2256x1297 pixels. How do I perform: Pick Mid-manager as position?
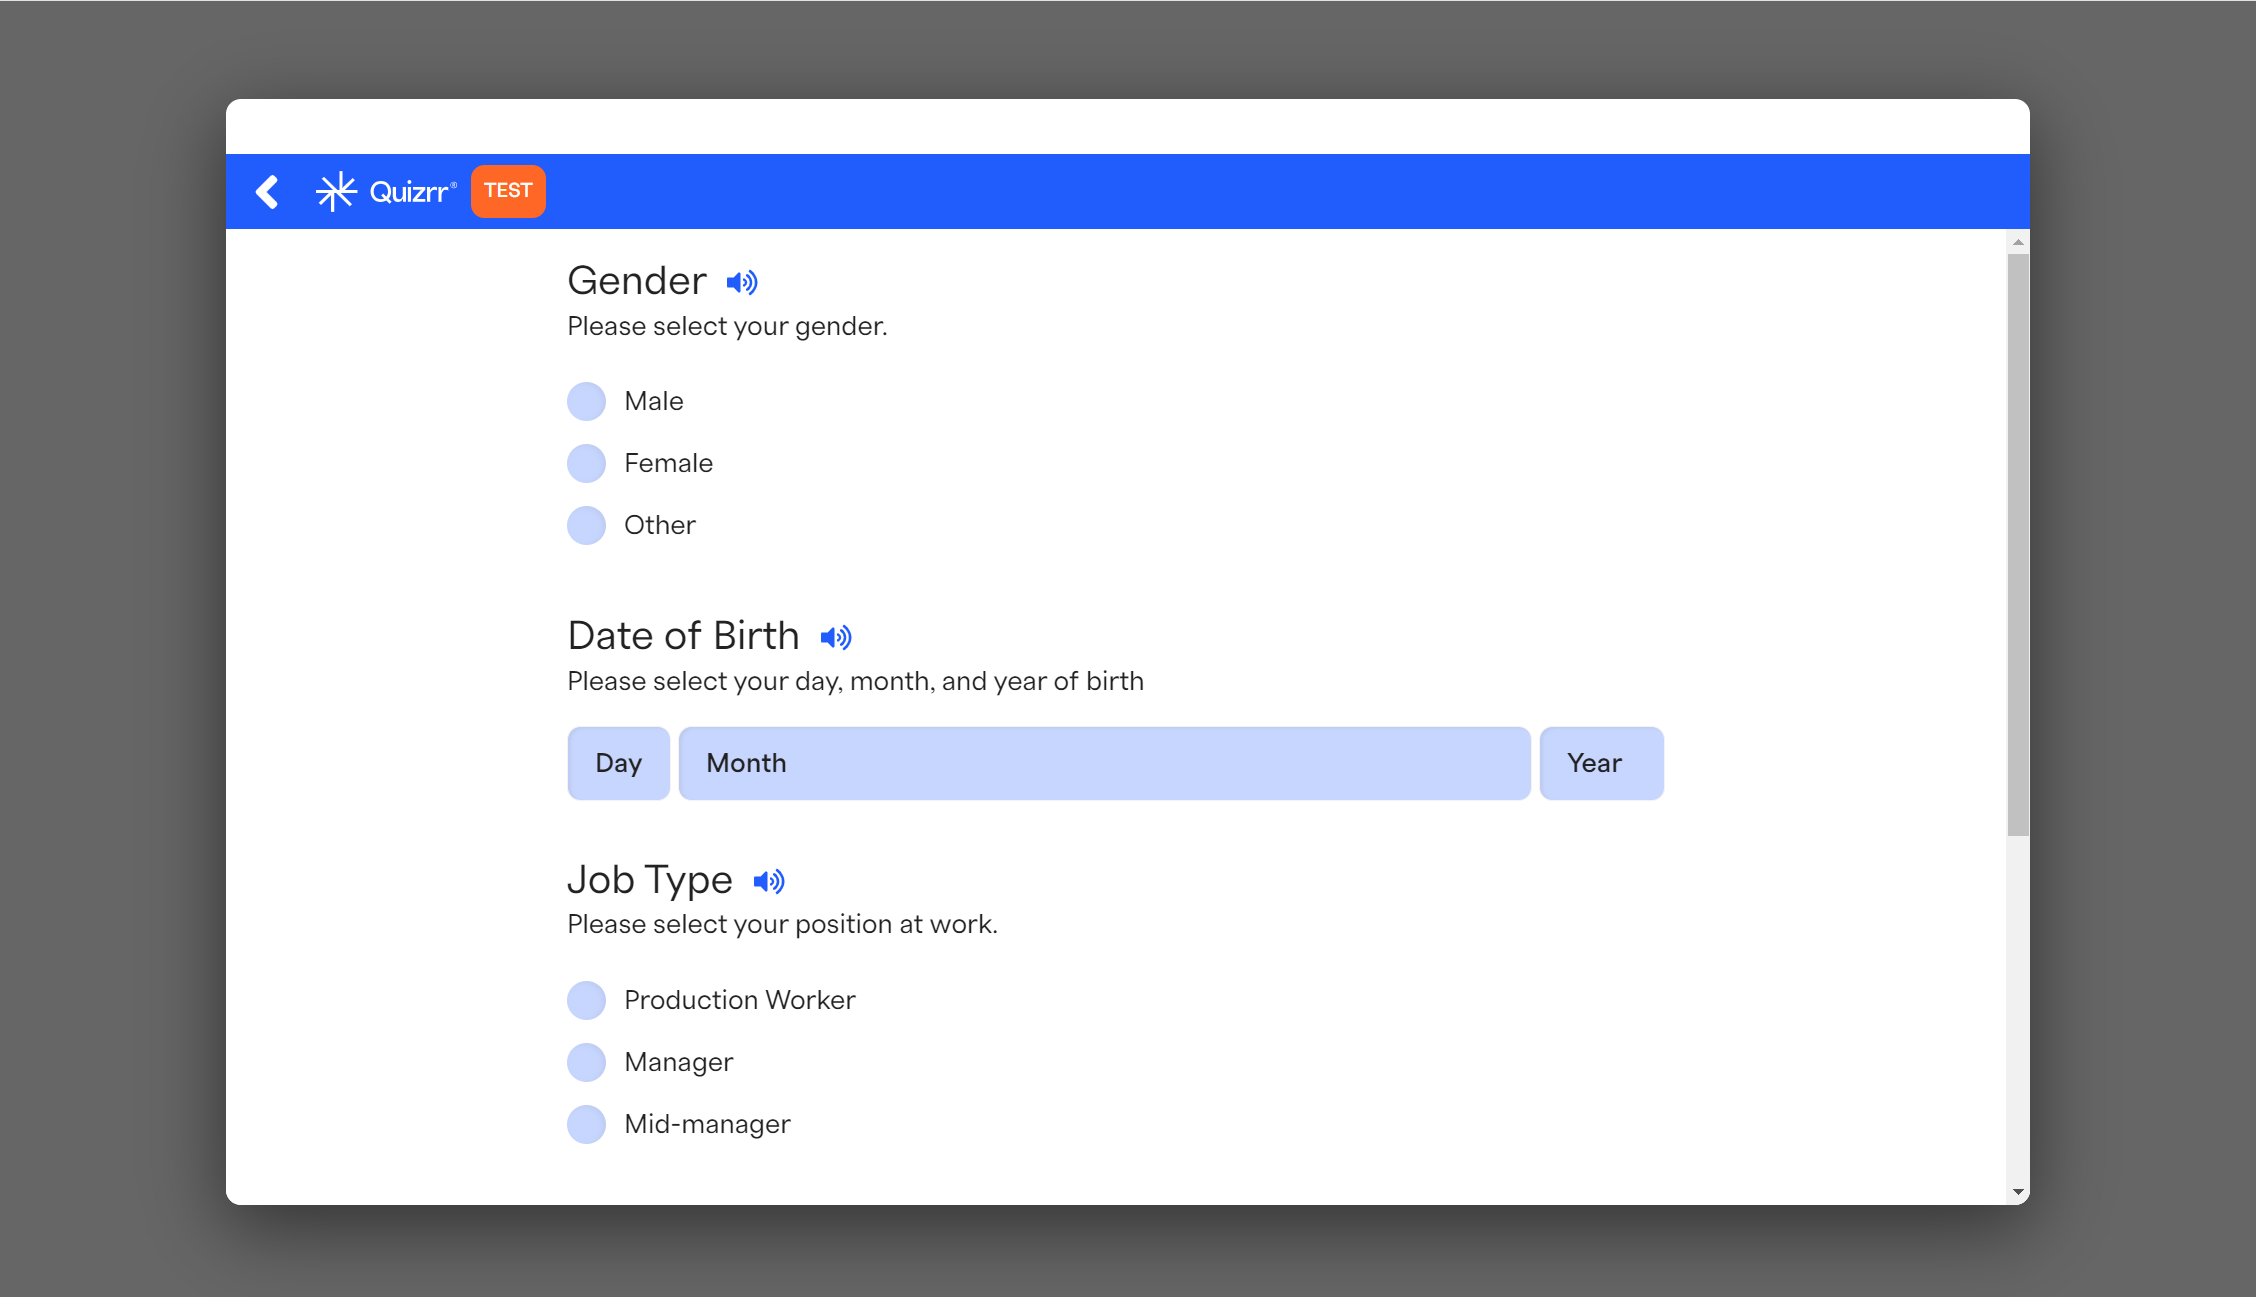[x=587, y=1124]
